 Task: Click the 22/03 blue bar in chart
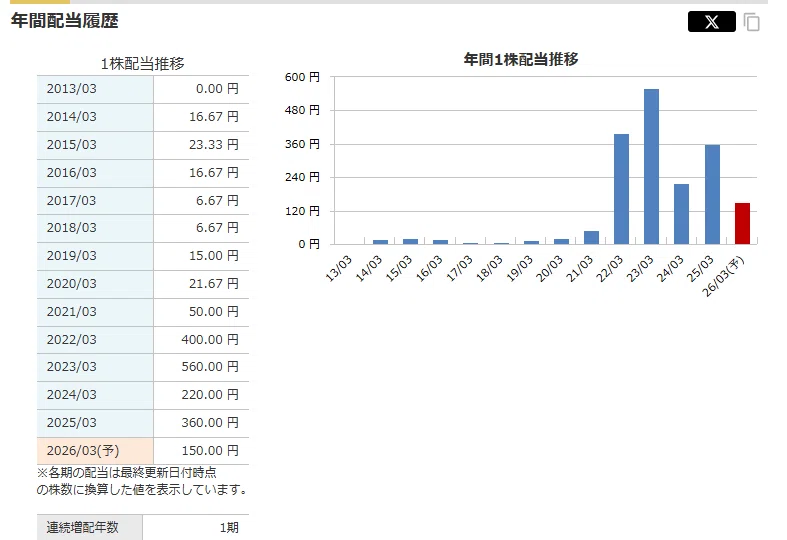(x=621, y=189)
